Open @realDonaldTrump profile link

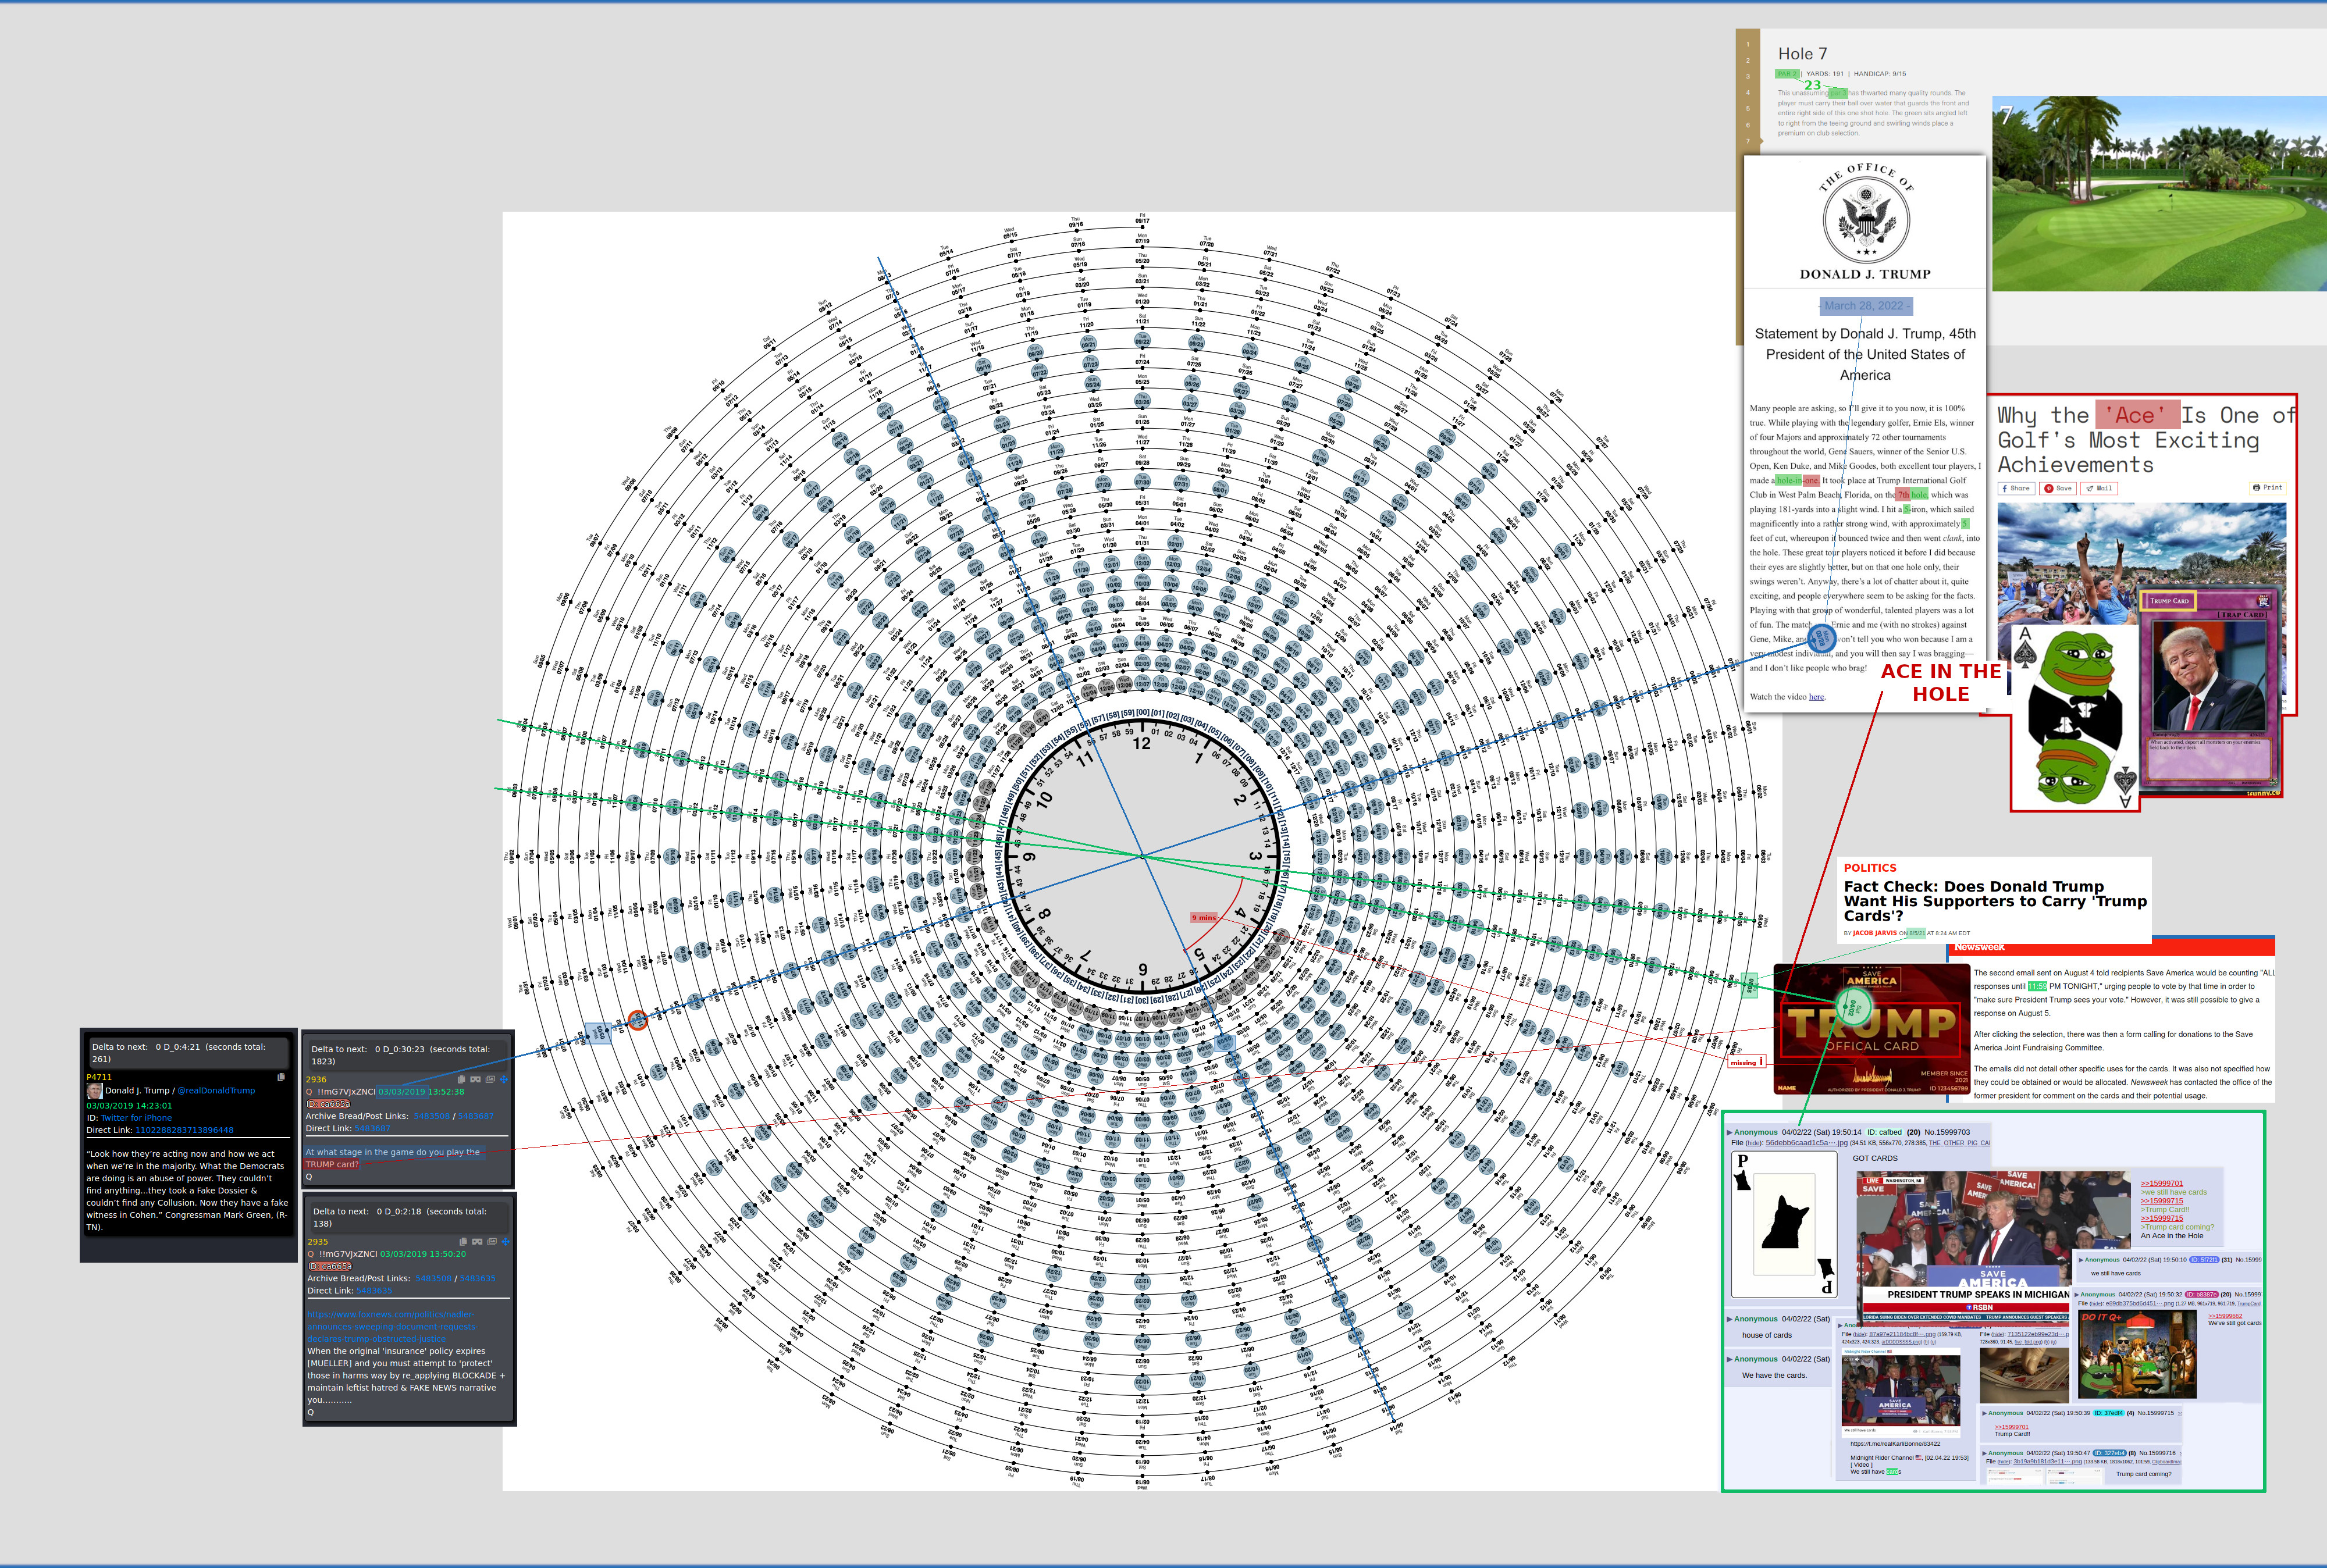(x=216, y=1091)
